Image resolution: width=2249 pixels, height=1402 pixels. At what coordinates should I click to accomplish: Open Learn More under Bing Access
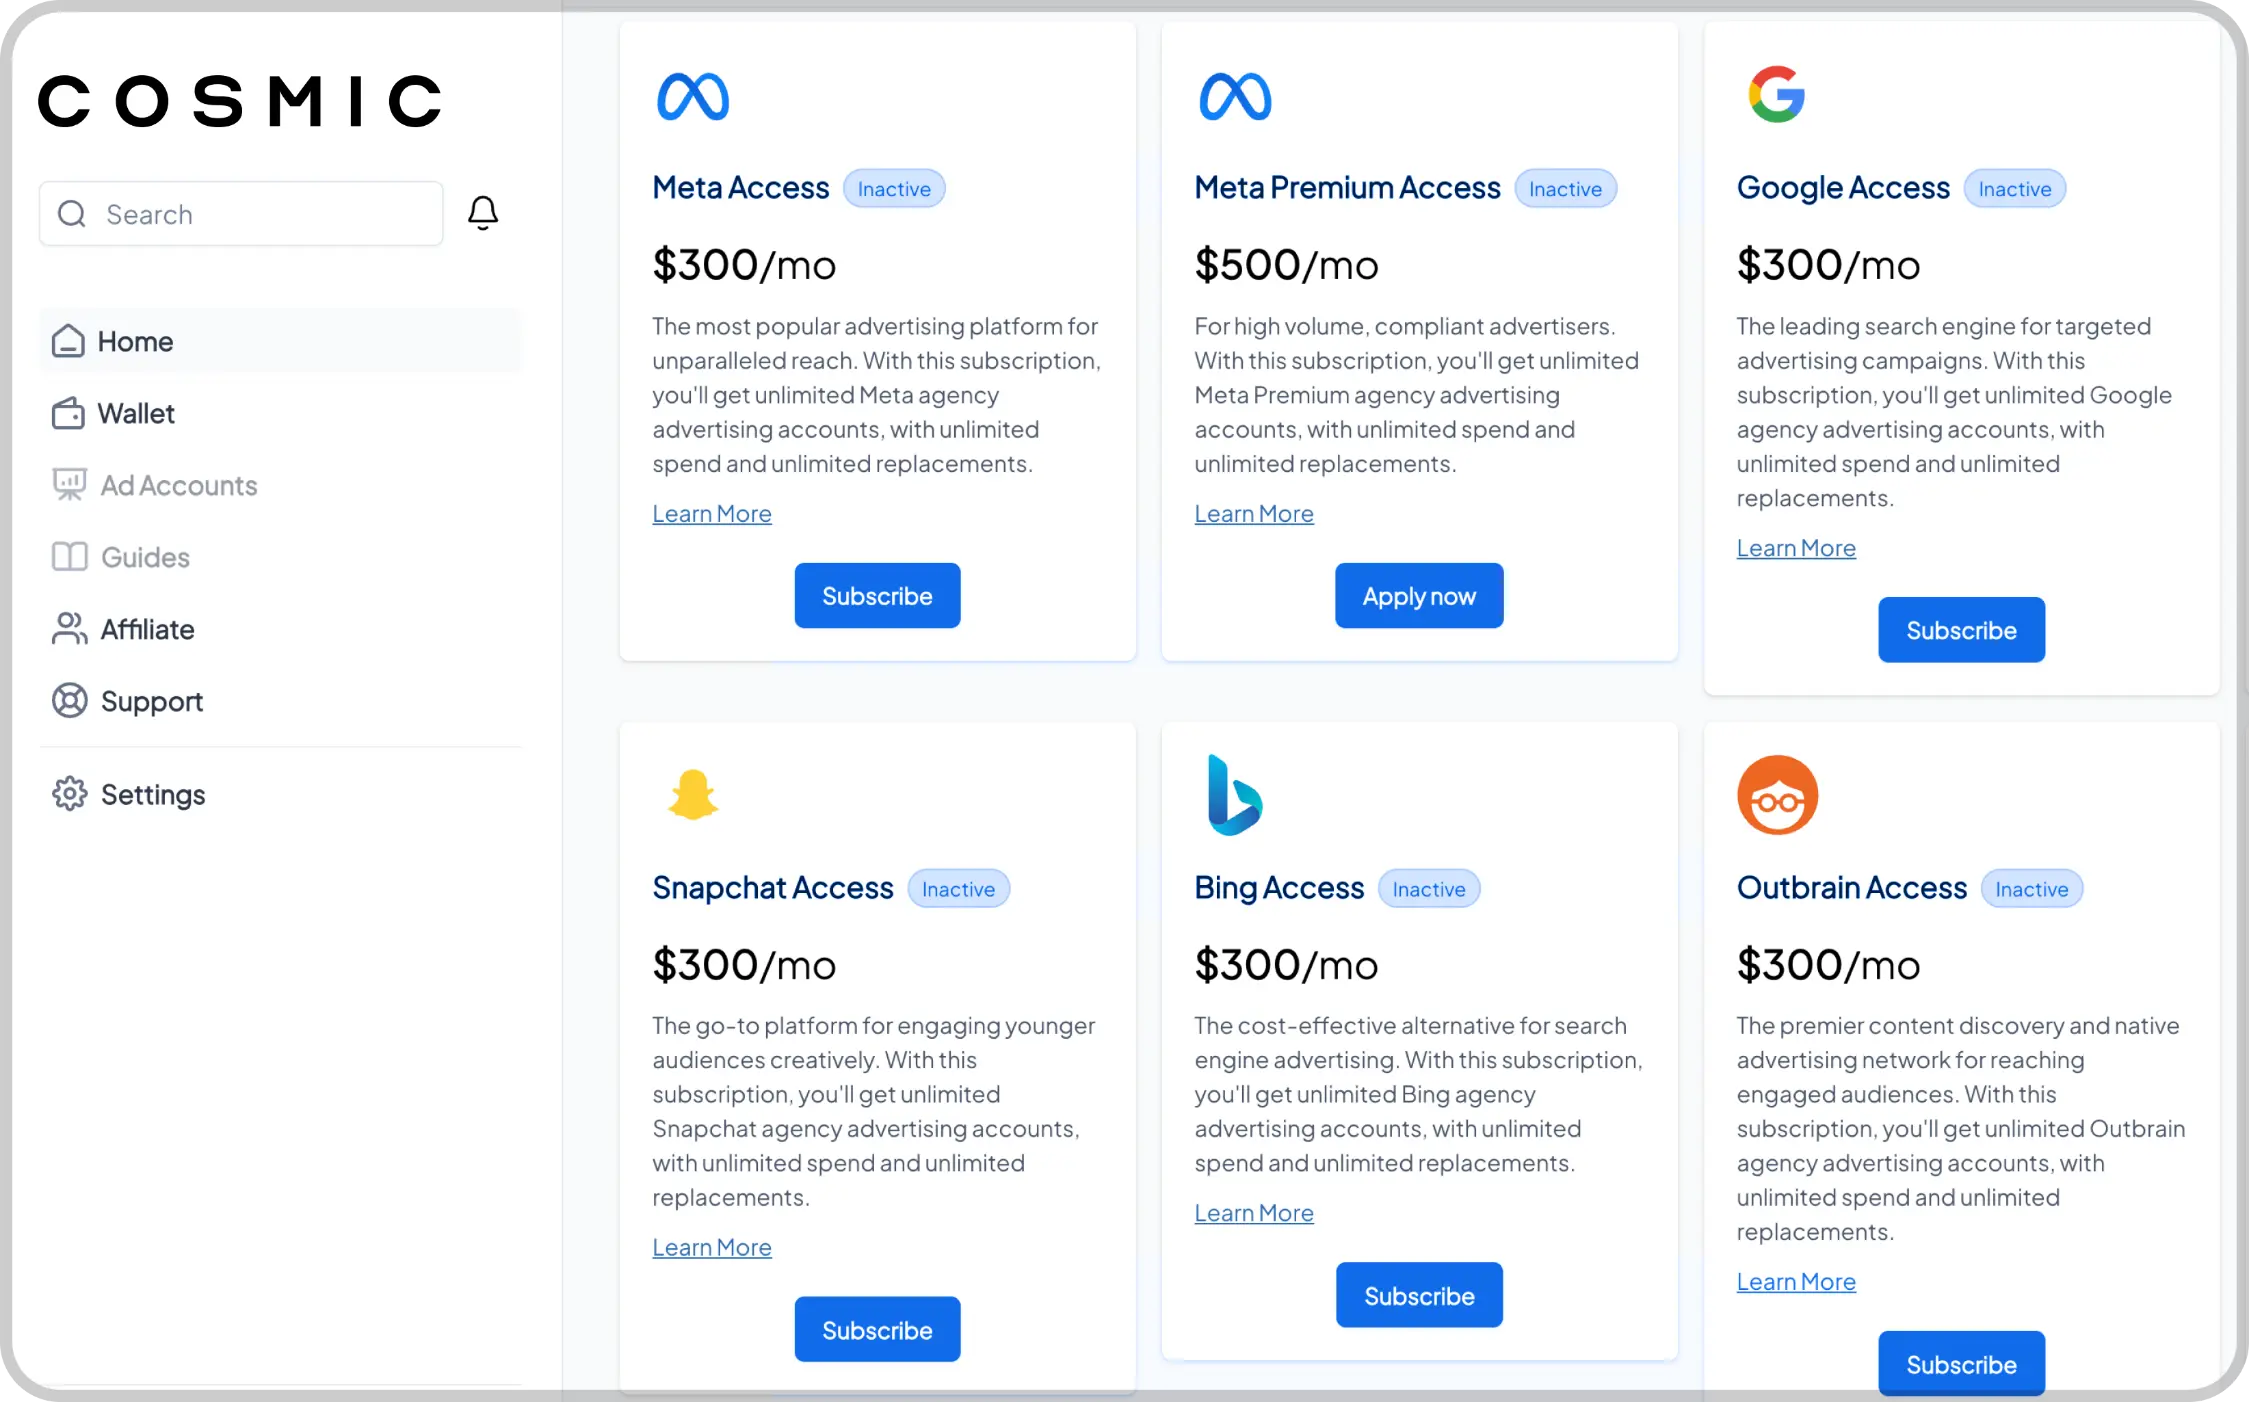1254,1213
